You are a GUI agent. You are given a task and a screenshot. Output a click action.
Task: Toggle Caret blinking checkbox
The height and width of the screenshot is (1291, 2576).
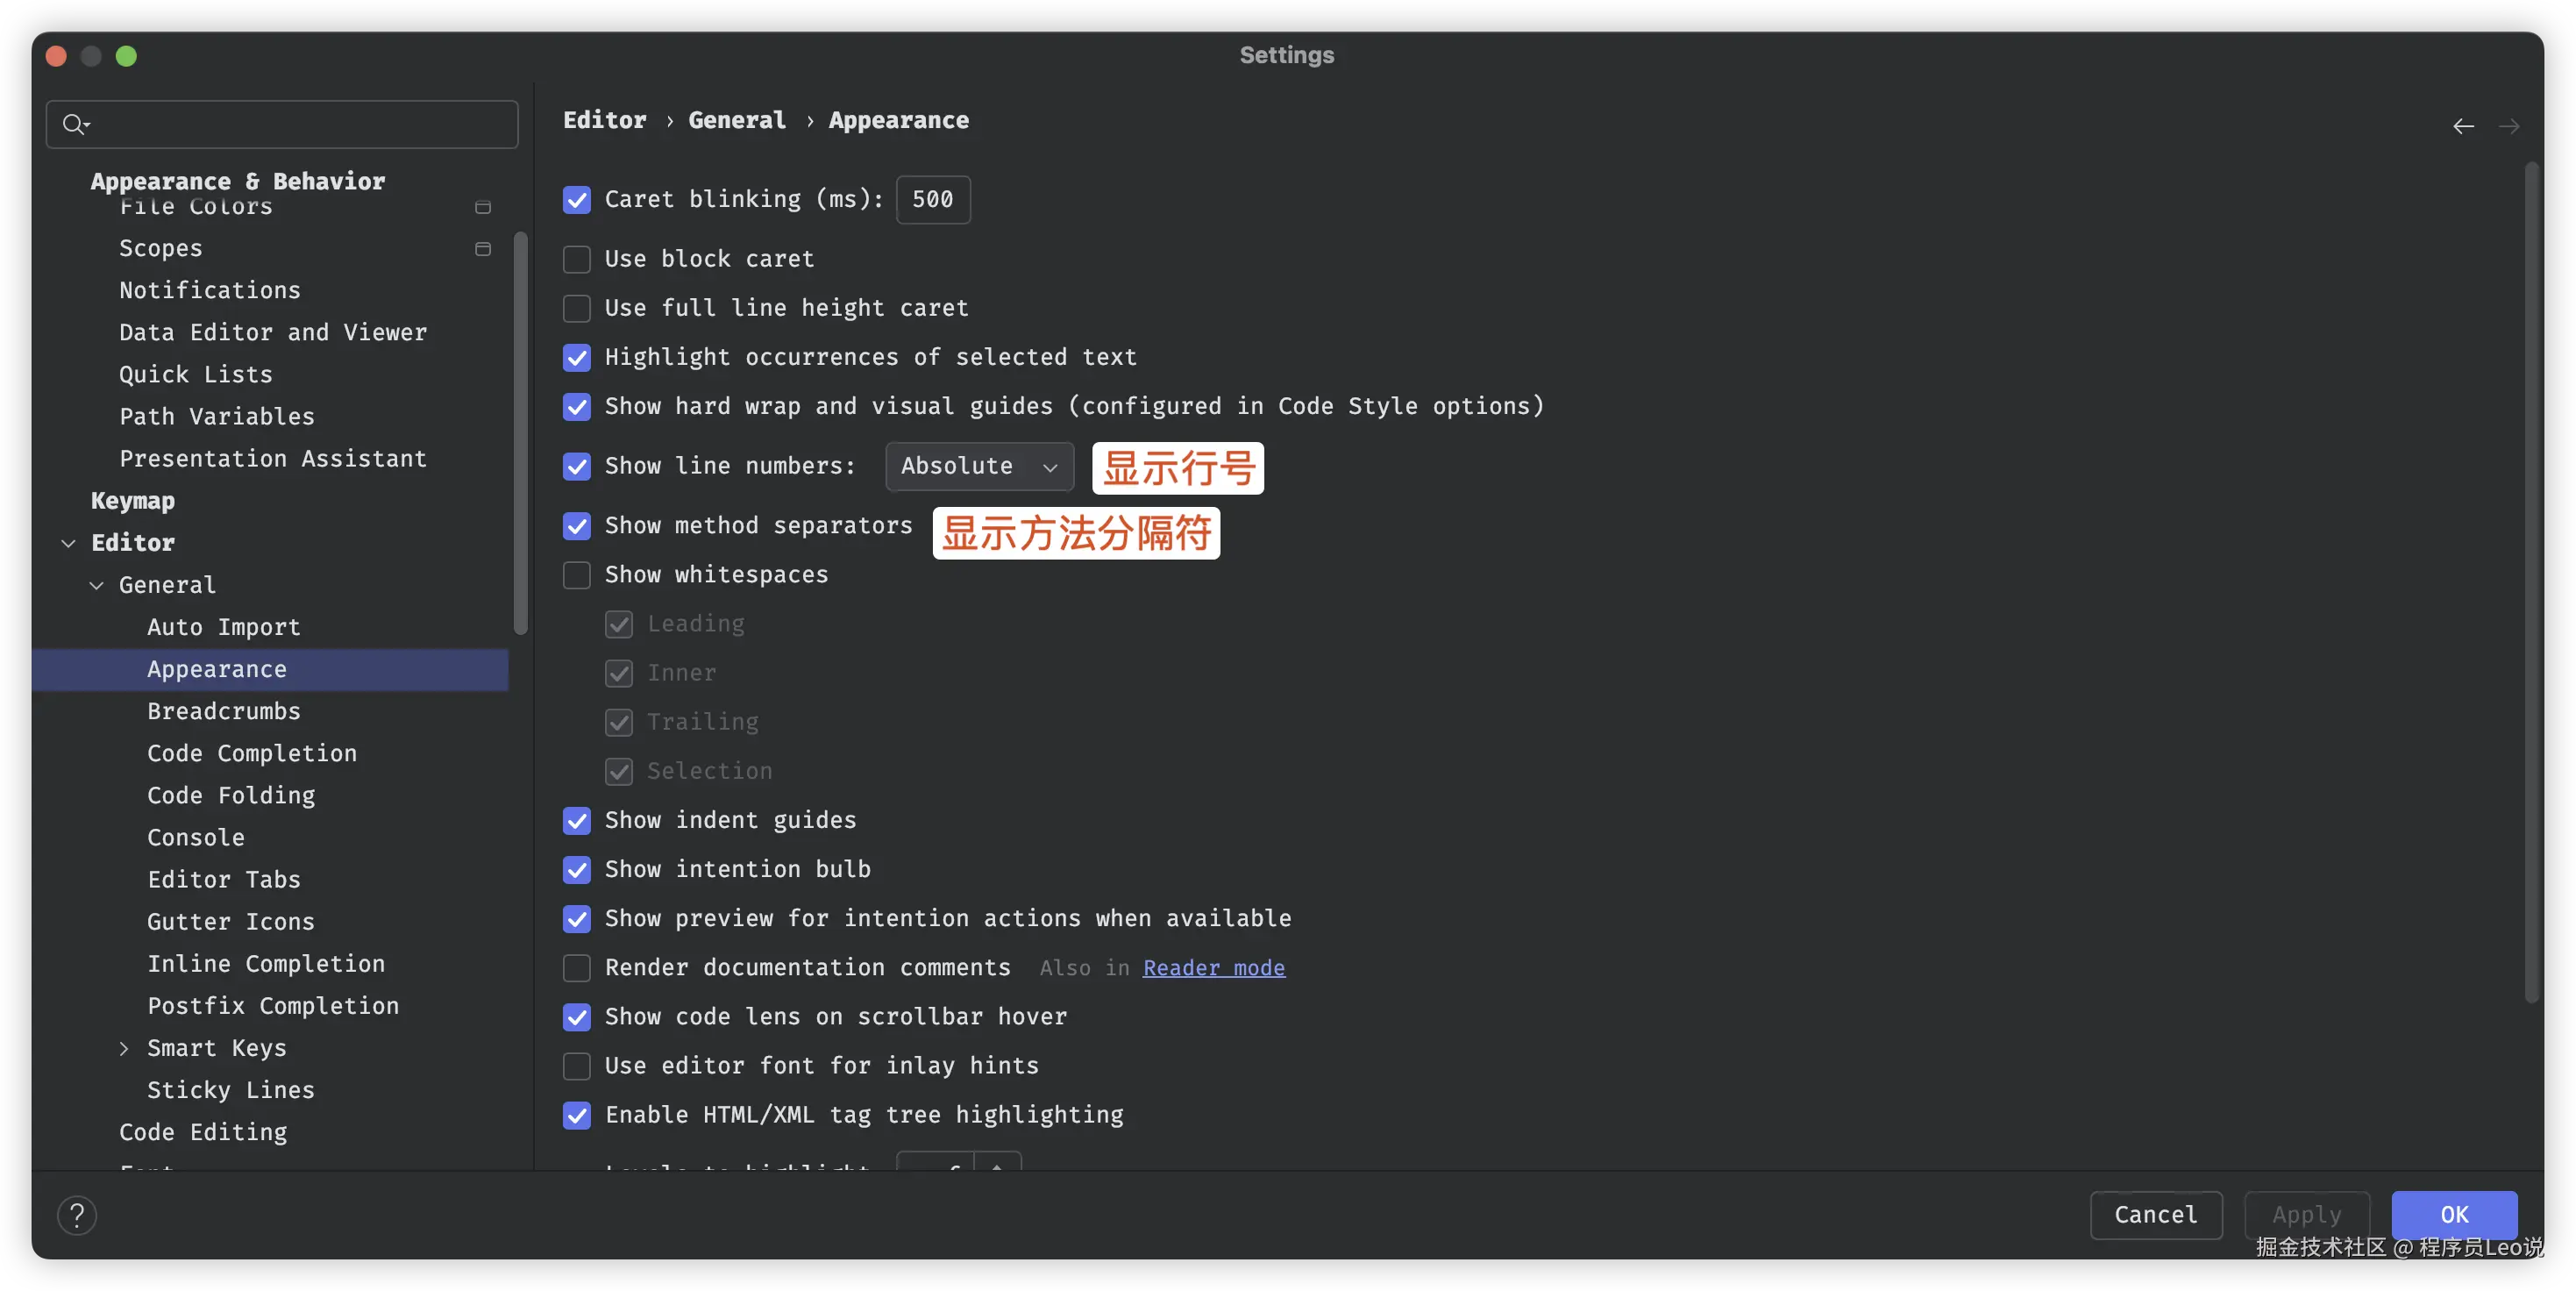coord(577,200)
